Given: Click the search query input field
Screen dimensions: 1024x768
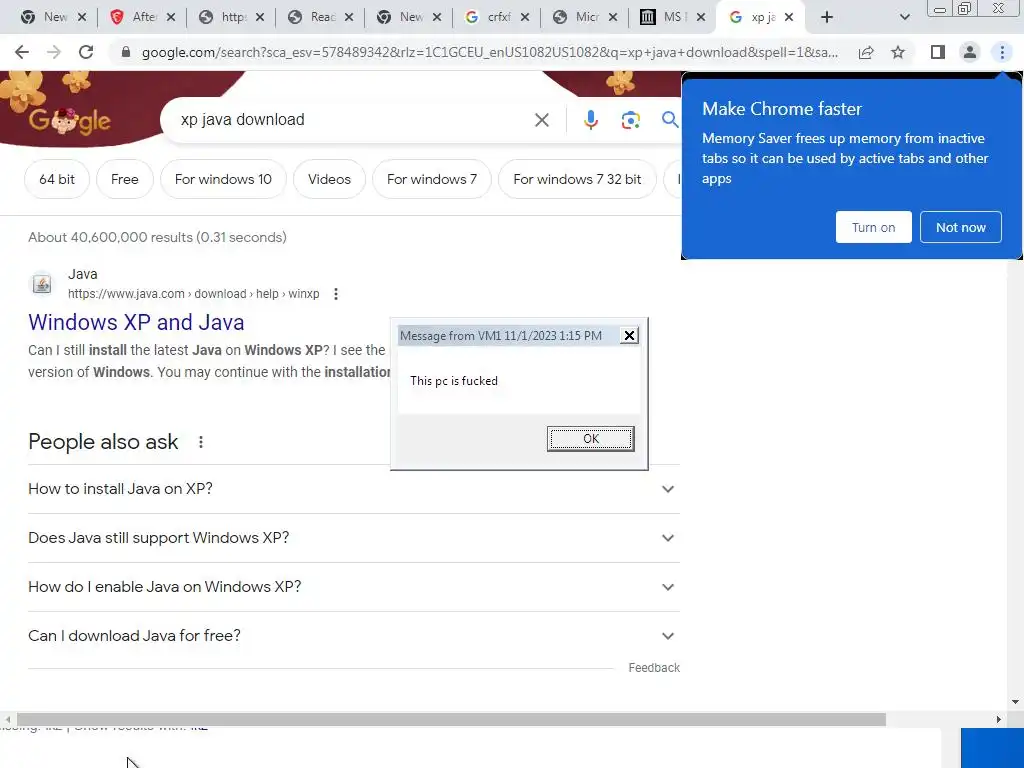Looking at the screenshot, I should pyautogui.click(x=353, y=120).
